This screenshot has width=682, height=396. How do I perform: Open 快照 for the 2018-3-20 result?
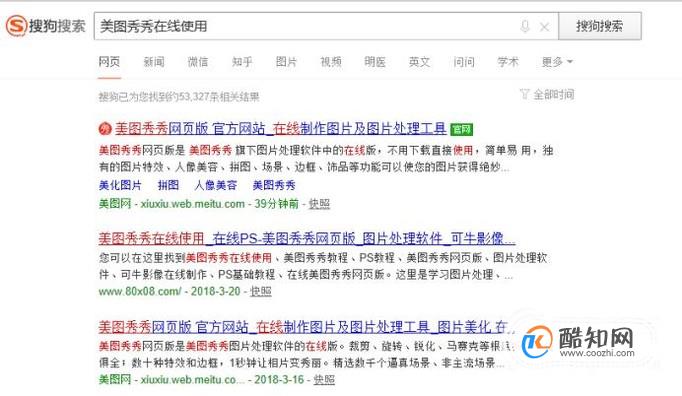pos(261,291)
